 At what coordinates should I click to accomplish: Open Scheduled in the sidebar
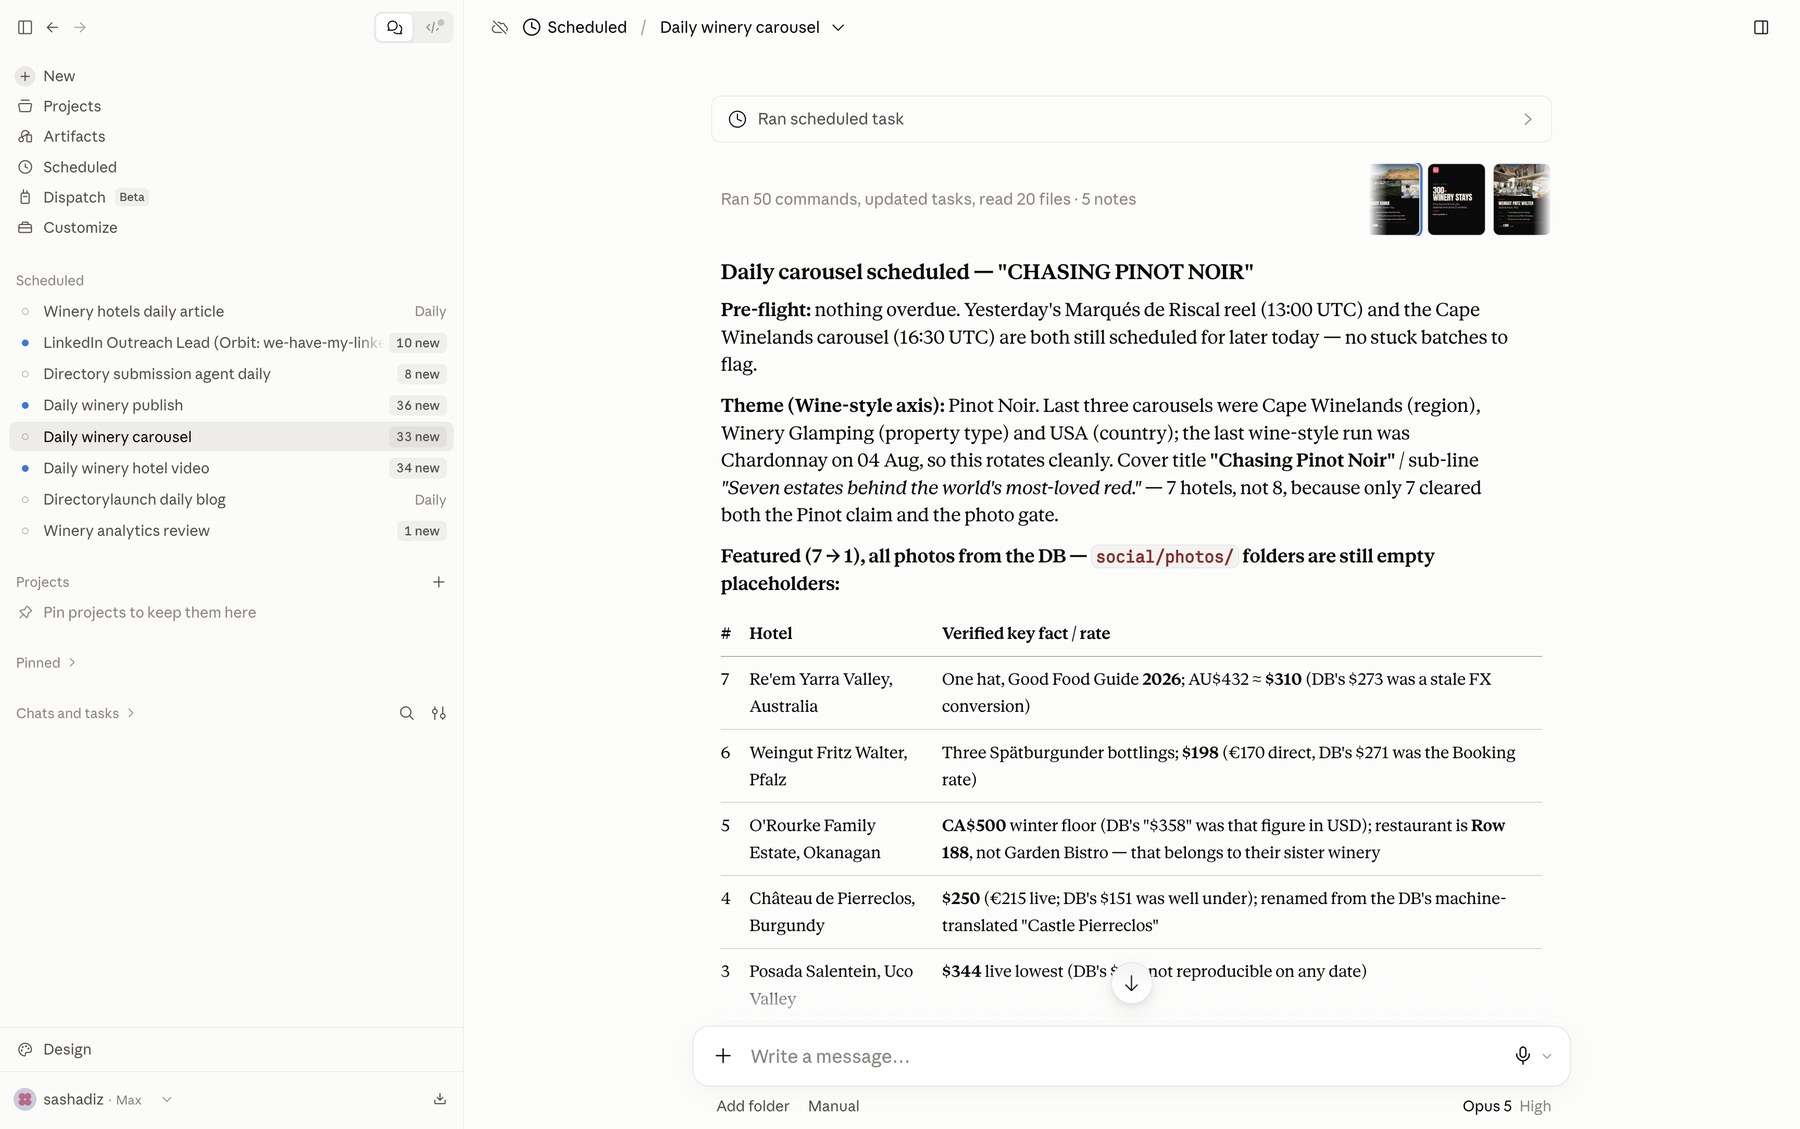pyautogui.click(x=80, y=167)
